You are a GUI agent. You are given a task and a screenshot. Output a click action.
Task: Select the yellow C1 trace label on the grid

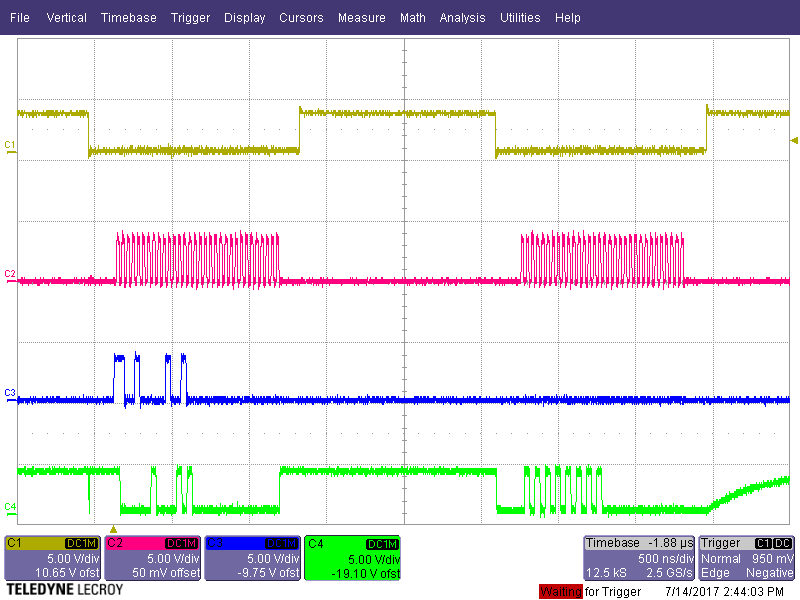click(x=8, y=144)
